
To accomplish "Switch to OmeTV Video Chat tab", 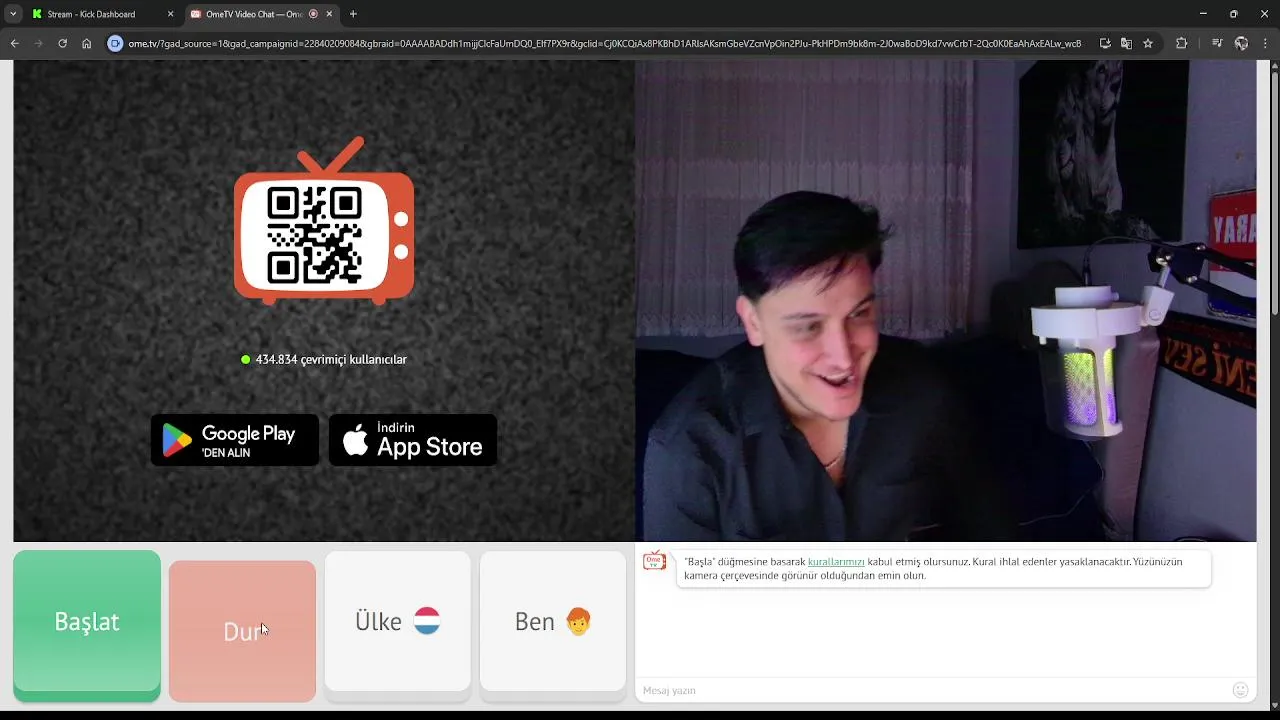I will coord(254,14).
